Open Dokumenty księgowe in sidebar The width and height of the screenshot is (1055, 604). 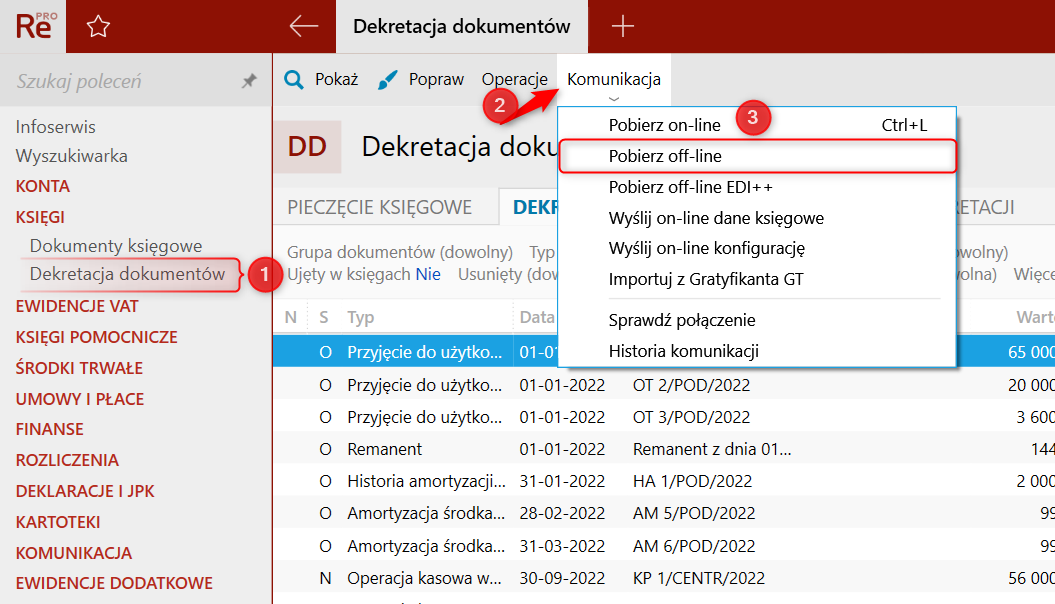pos(116,245)
